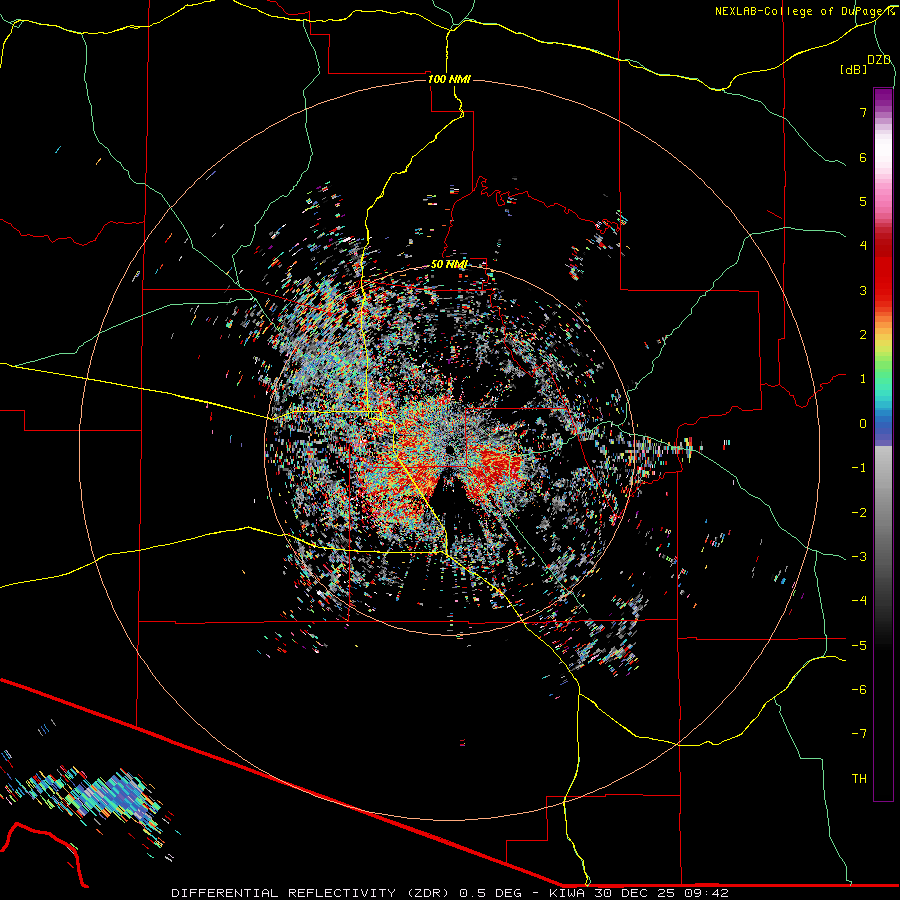Select the -4 value on the color scale
The height and width of the screenshot is (900, 900).
tap(859, 601)
